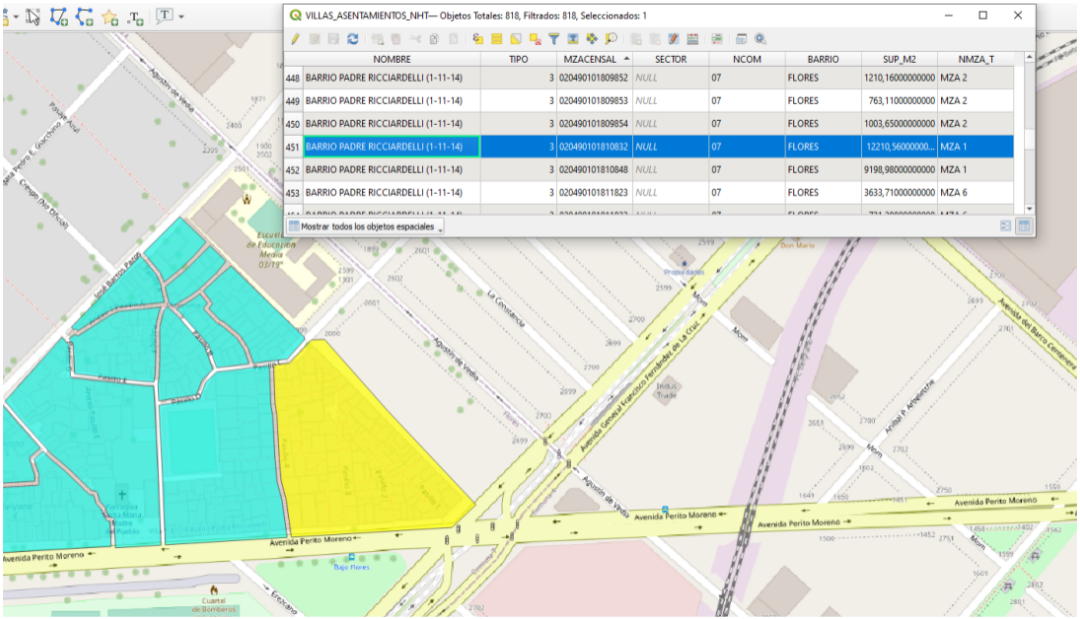Cut selected rows to clipboard

coord(415,39)
